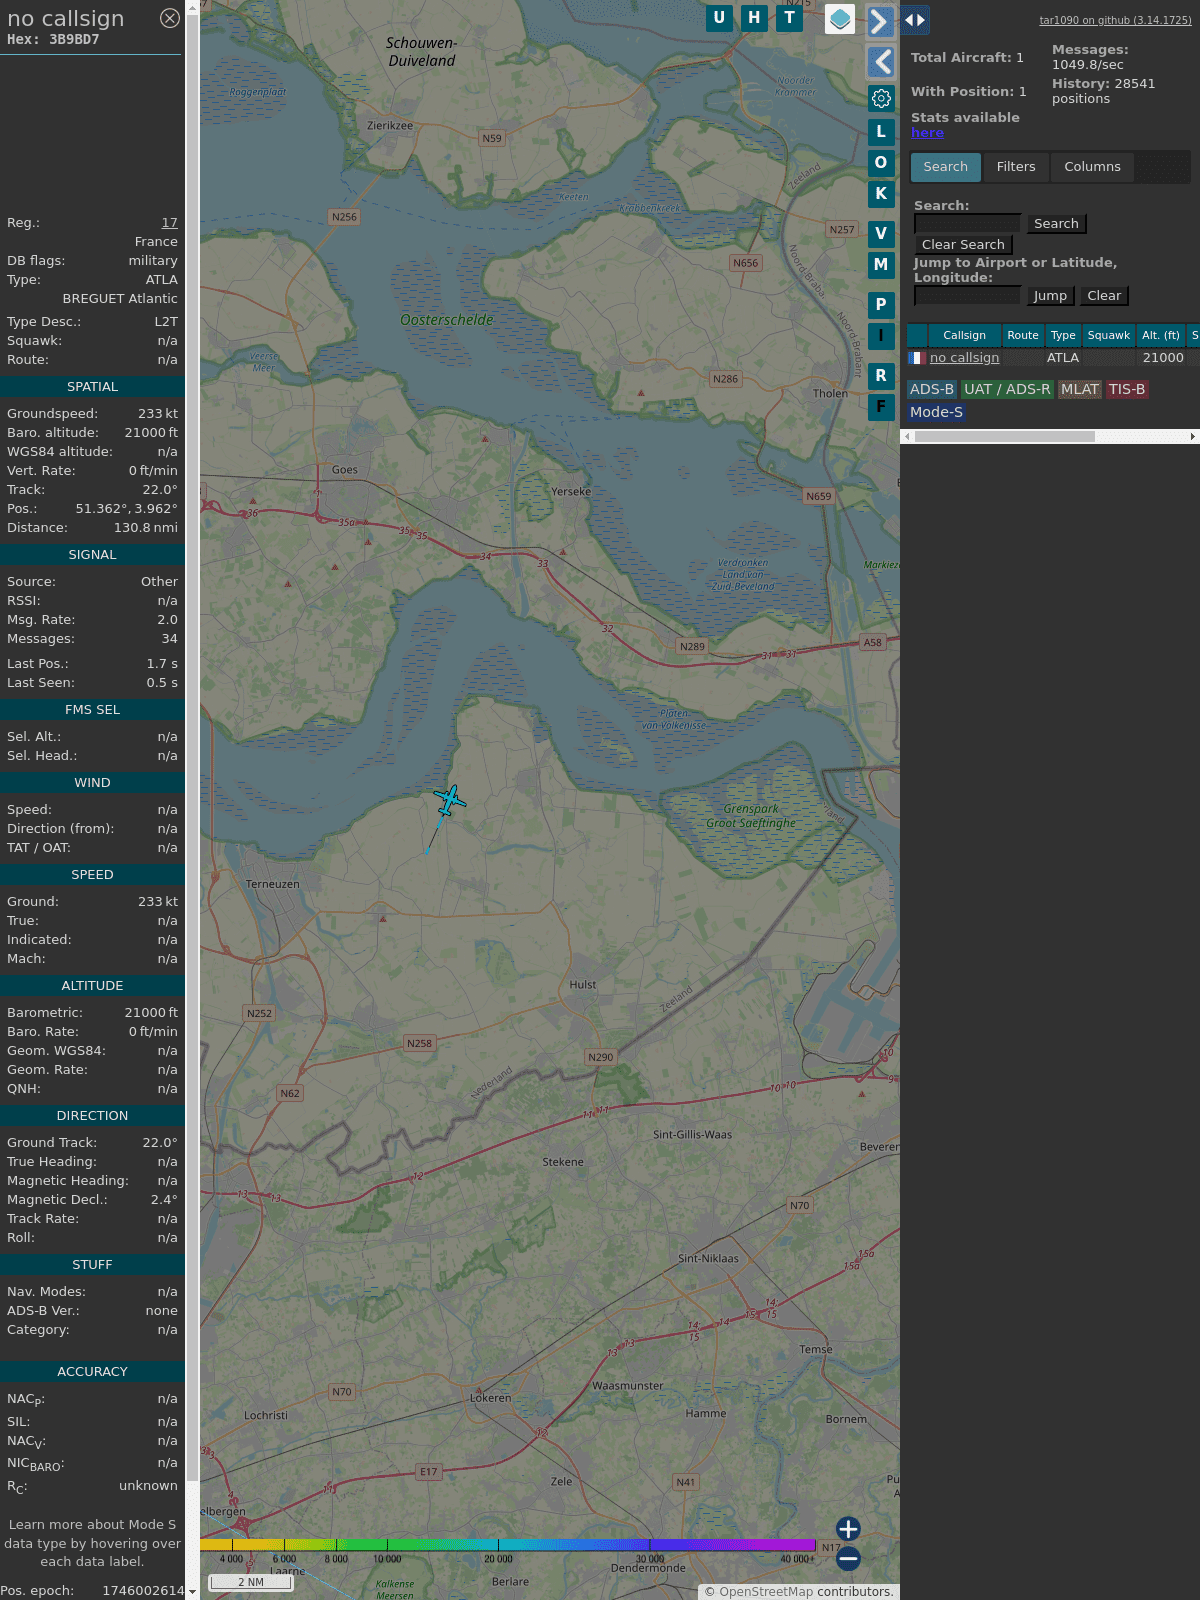The image size is (1200, 1600).
Task: Toggle the U map button
Action: coord(719,18)
